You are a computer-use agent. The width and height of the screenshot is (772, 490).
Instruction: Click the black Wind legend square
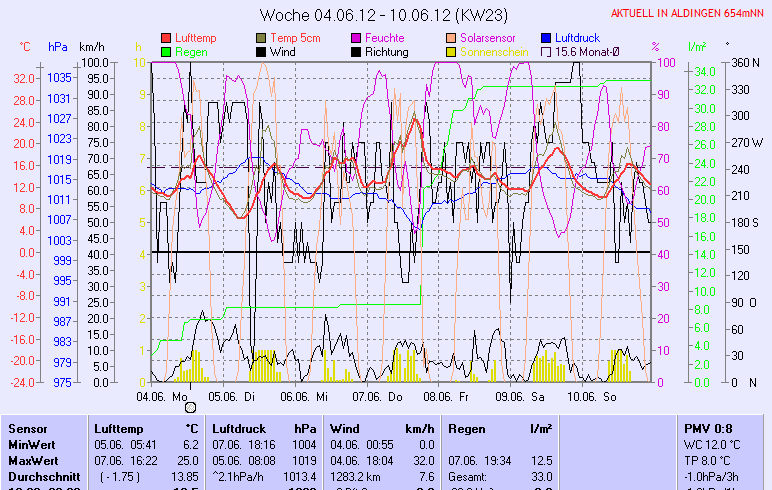coord(262,51)
